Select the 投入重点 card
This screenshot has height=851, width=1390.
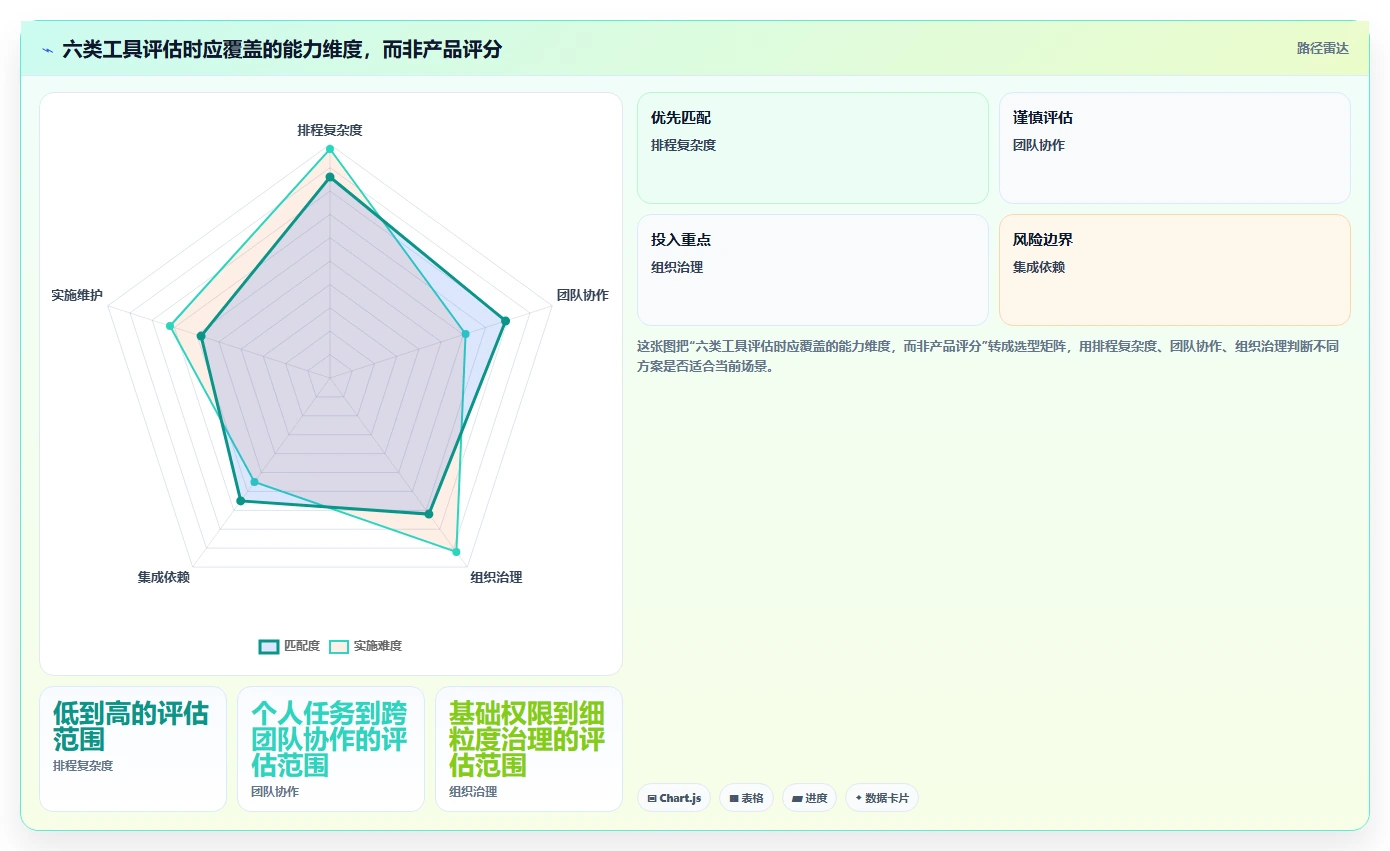pos(812,270)
